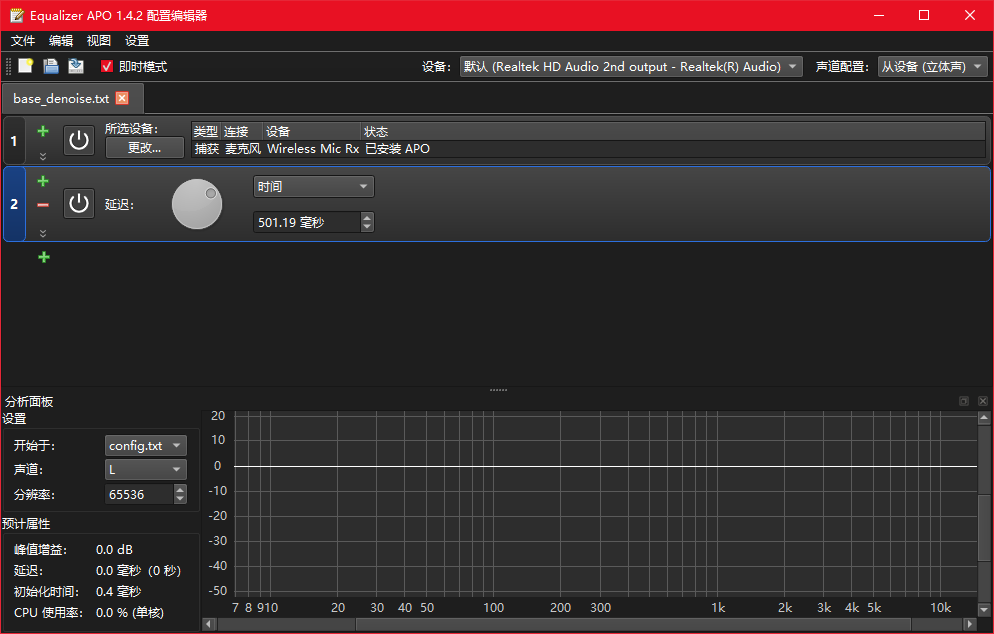Viewport: 994px width, 634px height.
Task: Toggle power button of delay filter row 2
Action: (79, 204)
